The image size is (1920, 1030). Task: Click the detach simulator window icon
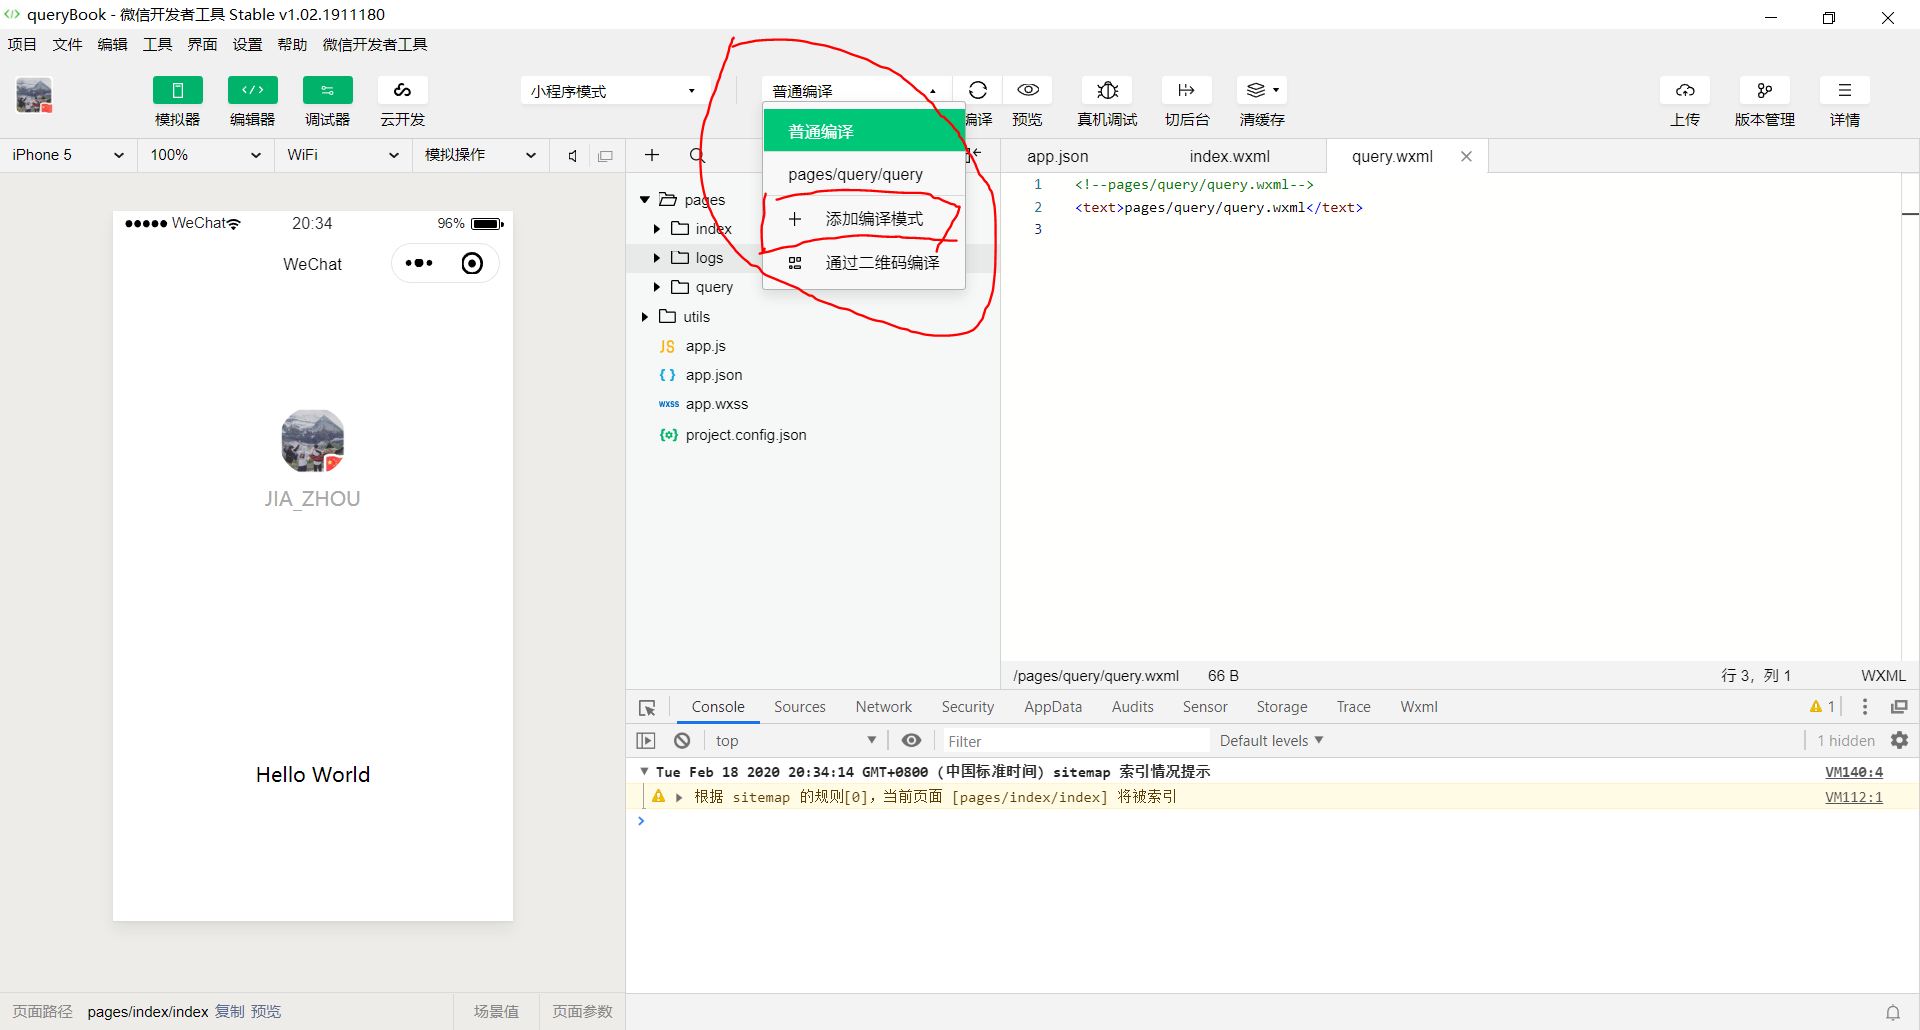[x=605, y=156]
